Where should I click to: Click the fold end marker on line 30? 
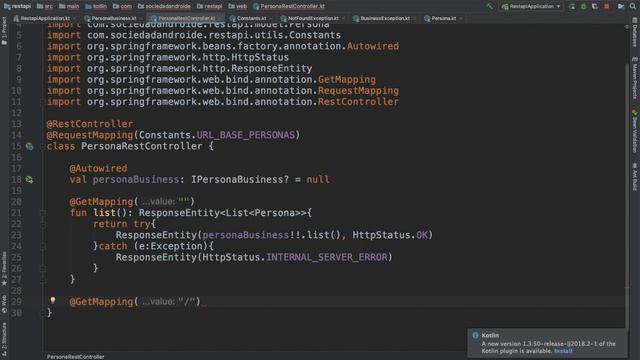pos(42,313)
